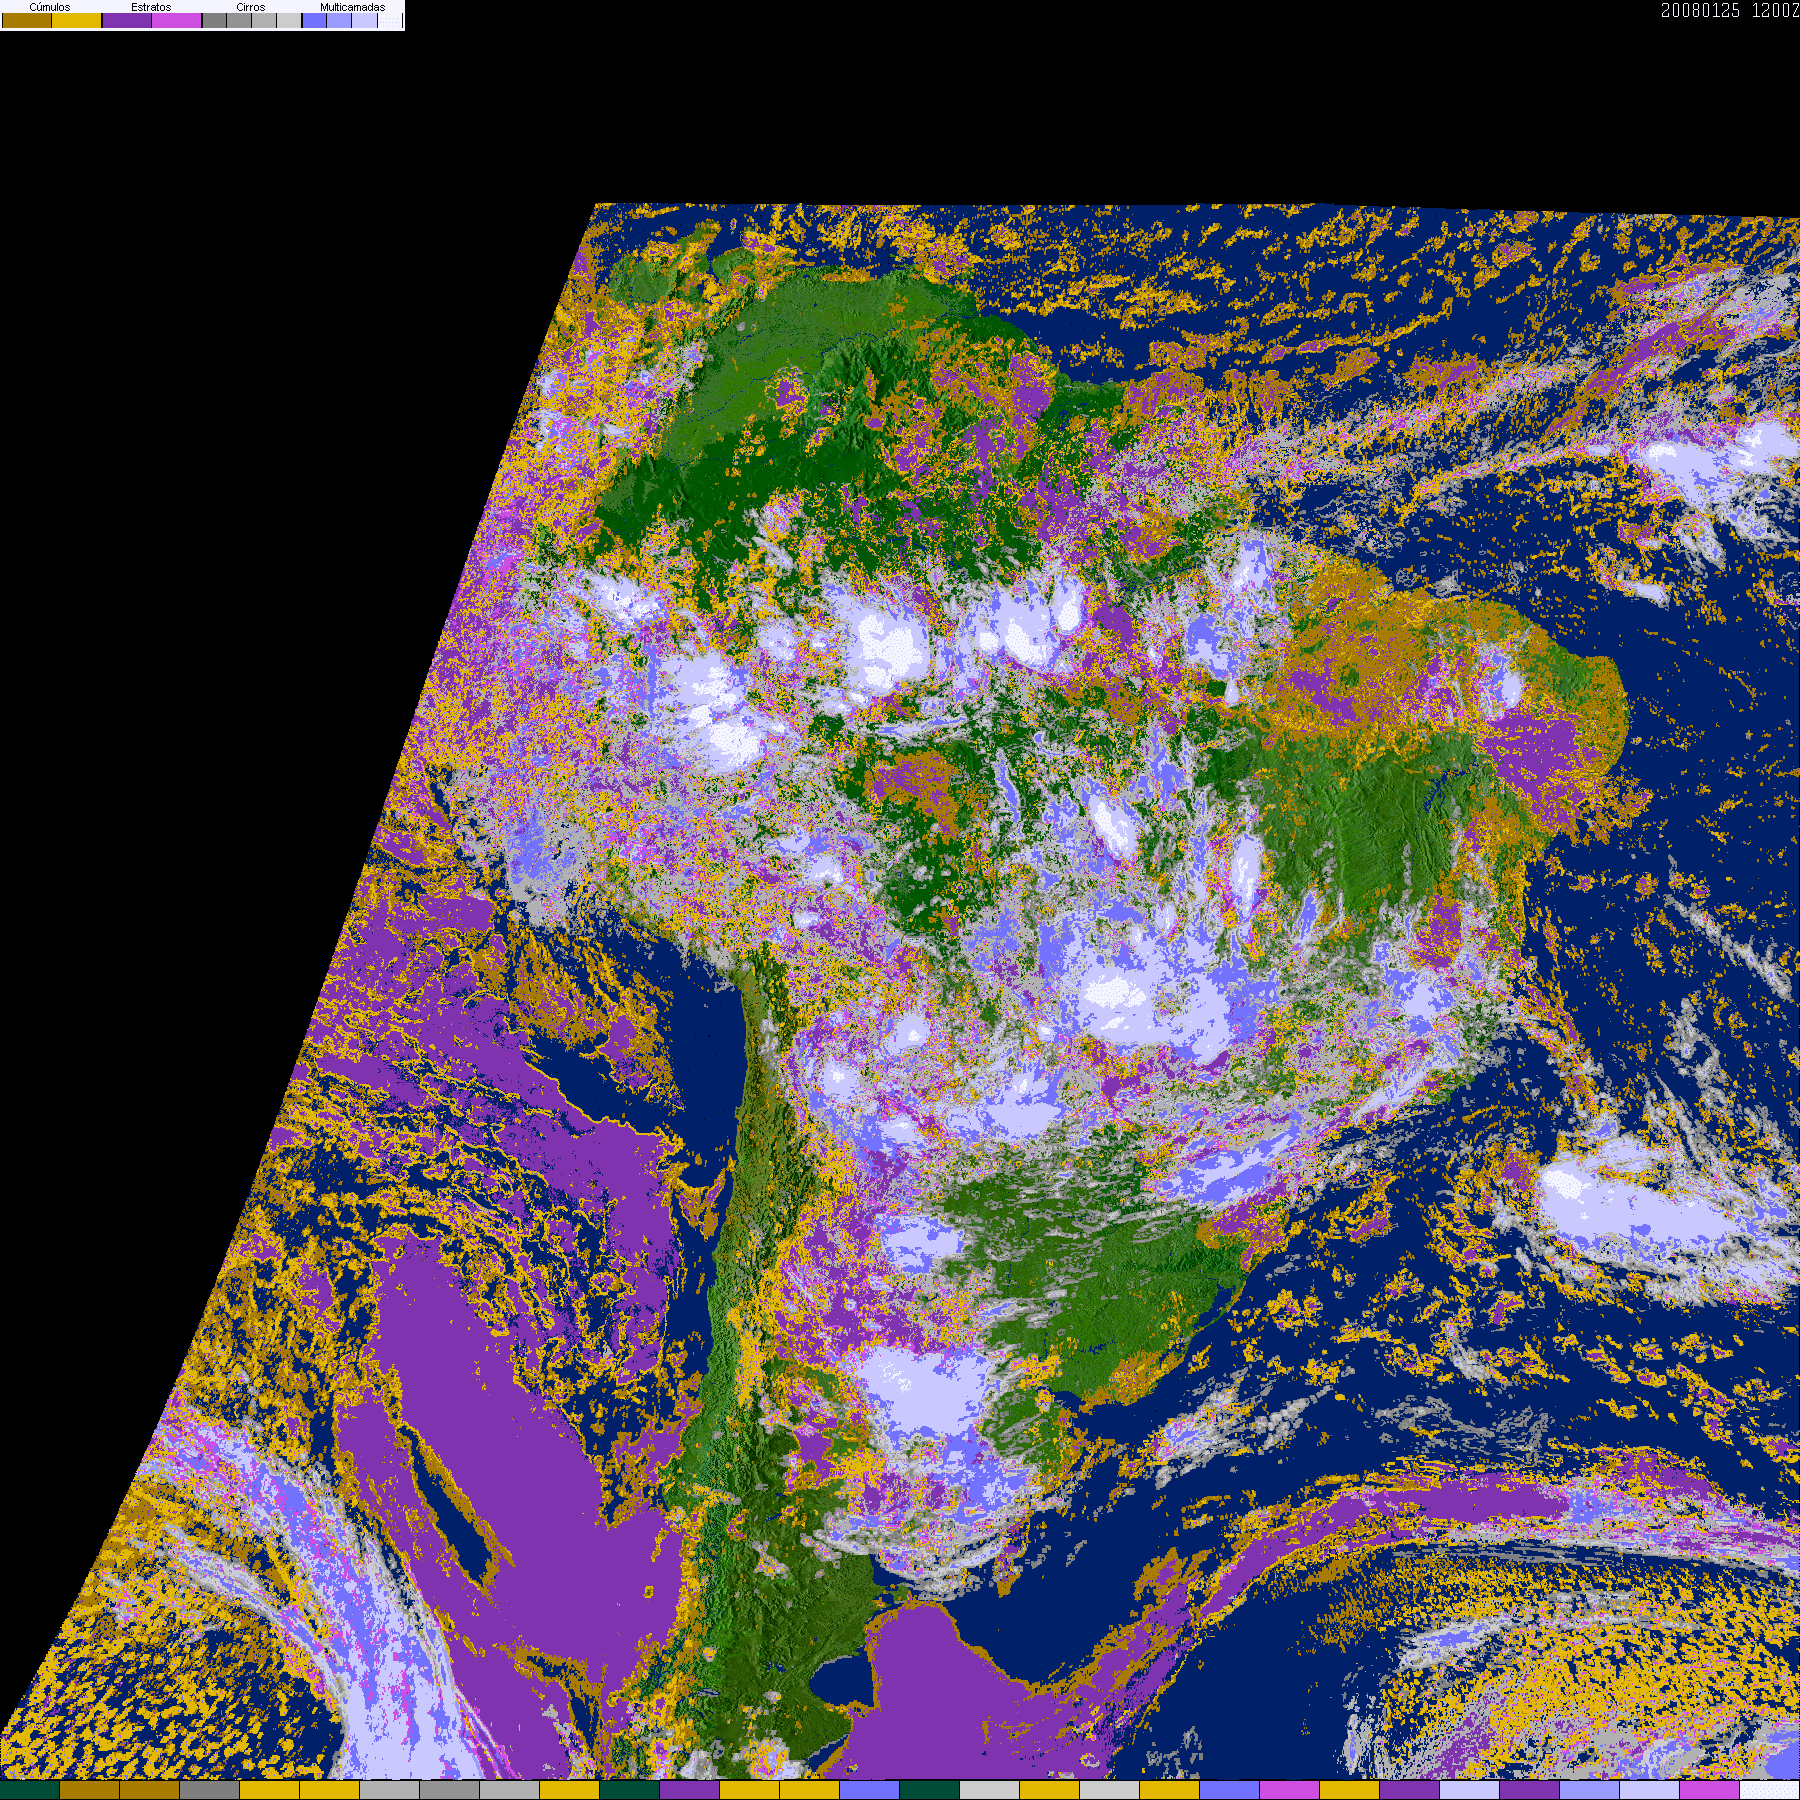Screen dimensions: 1800x1800
Task: Click the dark brown Cúmulos legend swatch
Action: point(27,21)
